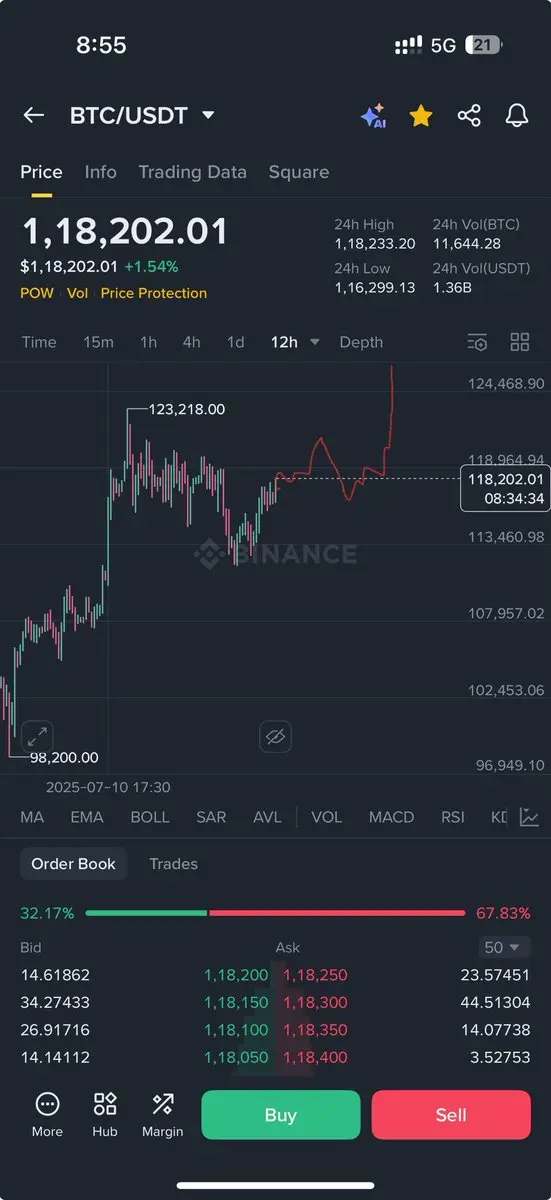The height and width of the screenshot is (1200, 551).
Task: Expand chart to fullscreen
Action: [x=37, y=737]
